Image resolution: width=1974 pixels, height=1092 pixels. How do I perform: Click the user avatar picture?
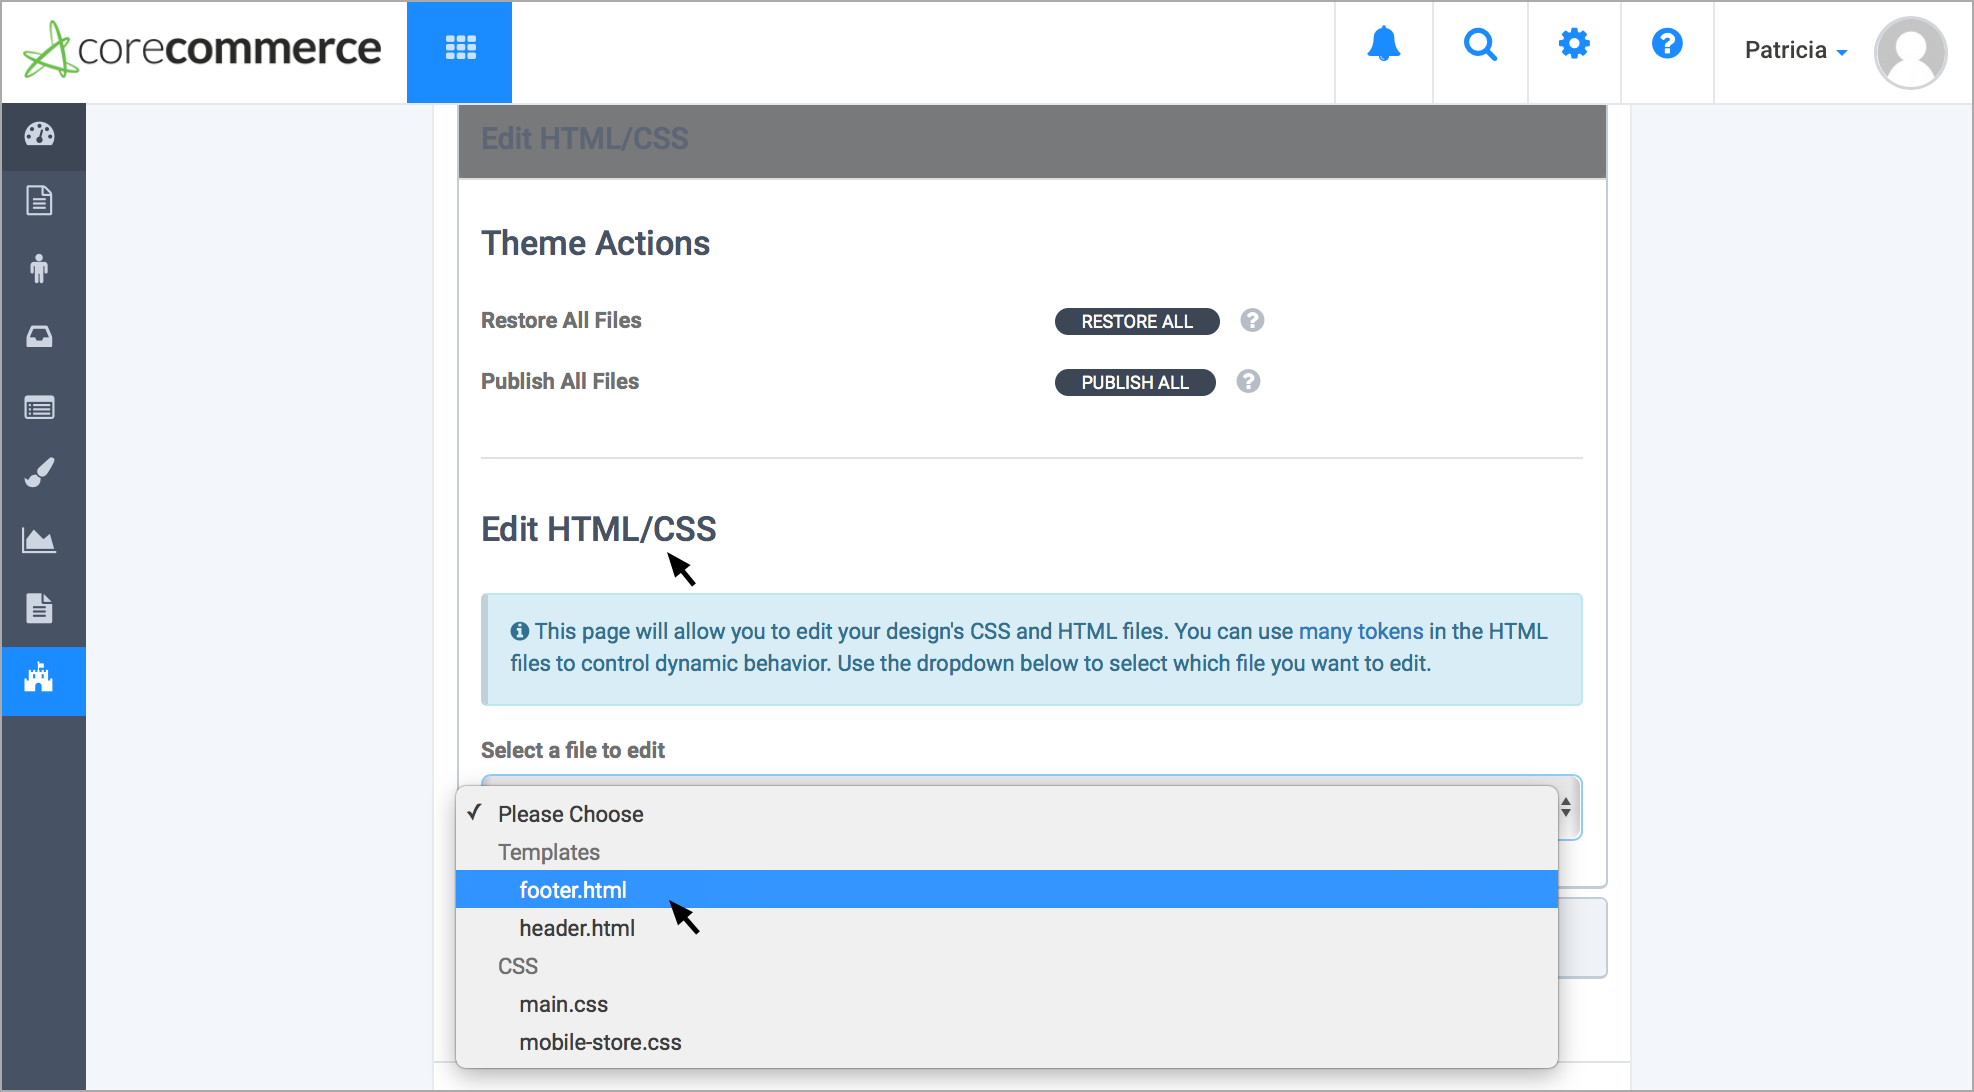point(1910,52)
